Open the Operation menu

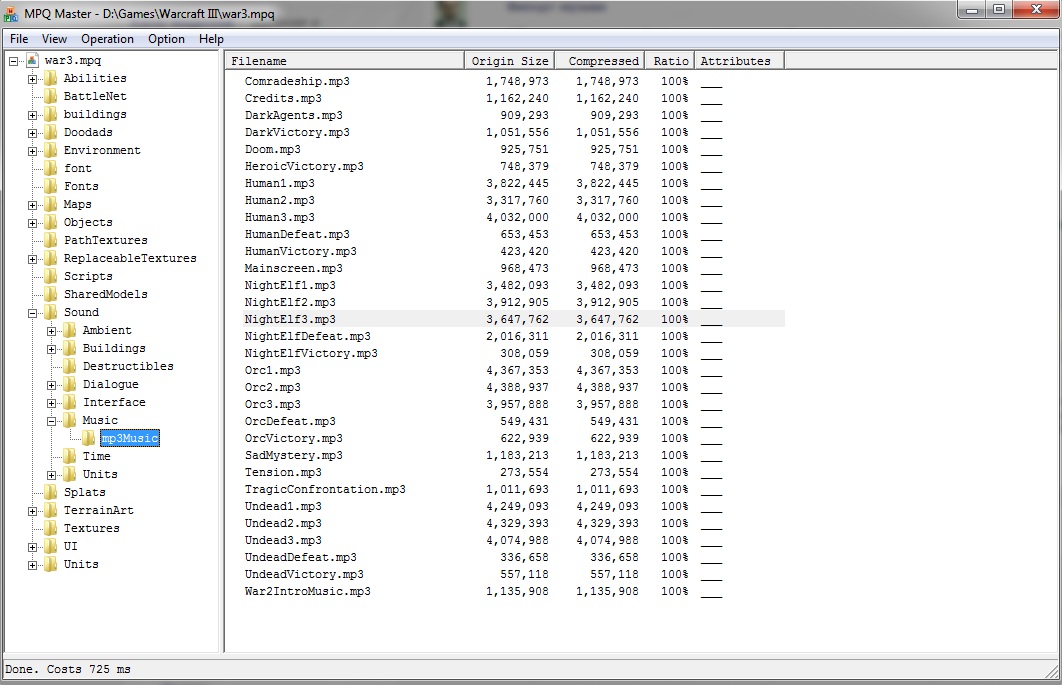point(107,39)
